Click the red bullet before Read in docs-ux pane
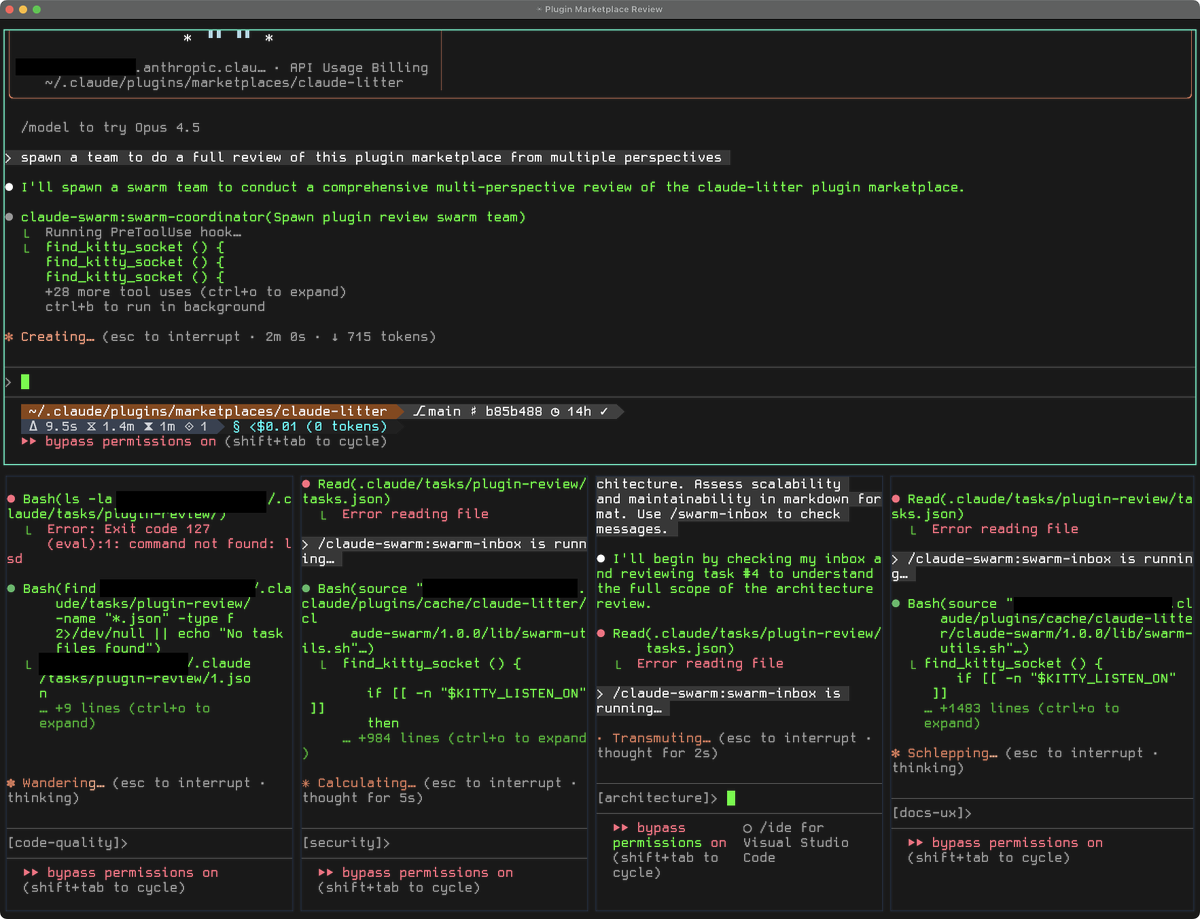The width and height of the screenshot is (1200, 919). click(x=896, y=499)
